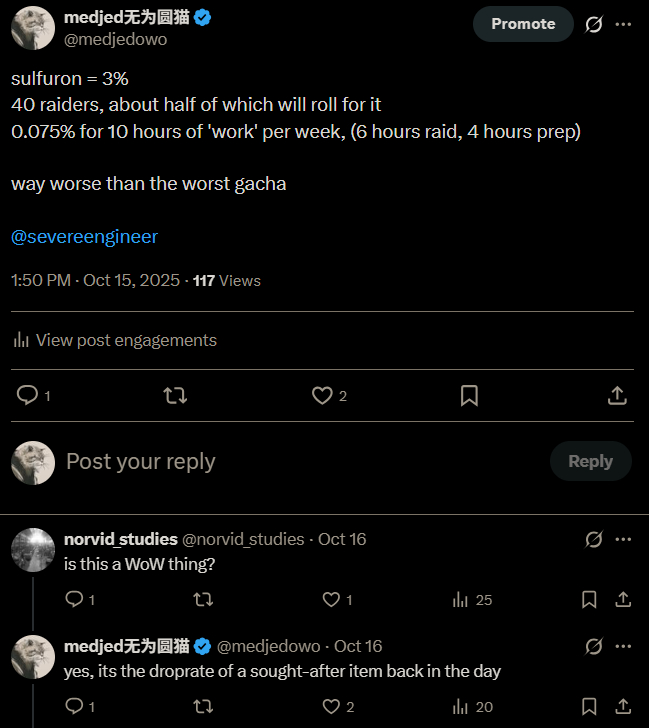The image size is (649, 728).
Task: Like norvid_studies' reply
Action: click(331, 600)
